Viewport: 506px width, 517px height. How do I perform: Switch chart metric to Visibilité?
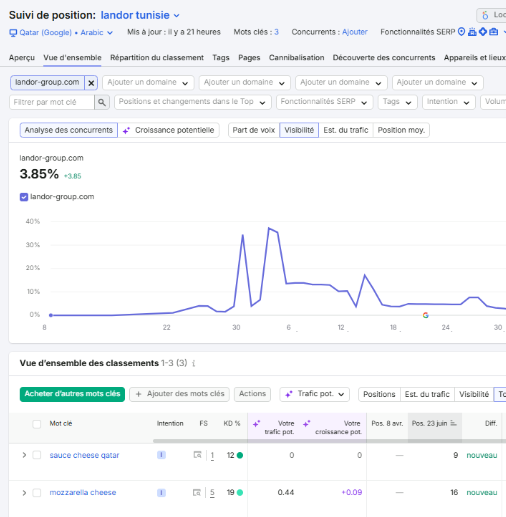coord(299,130)
